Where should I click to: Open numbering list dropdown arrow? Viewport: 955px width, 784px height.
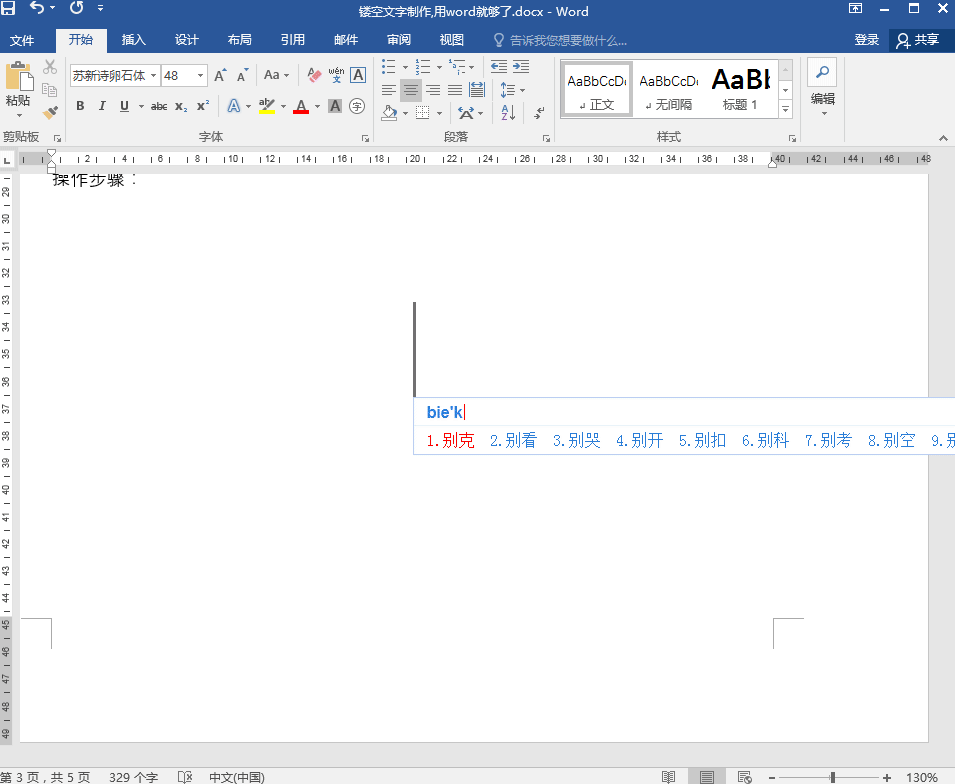(439, 67)
